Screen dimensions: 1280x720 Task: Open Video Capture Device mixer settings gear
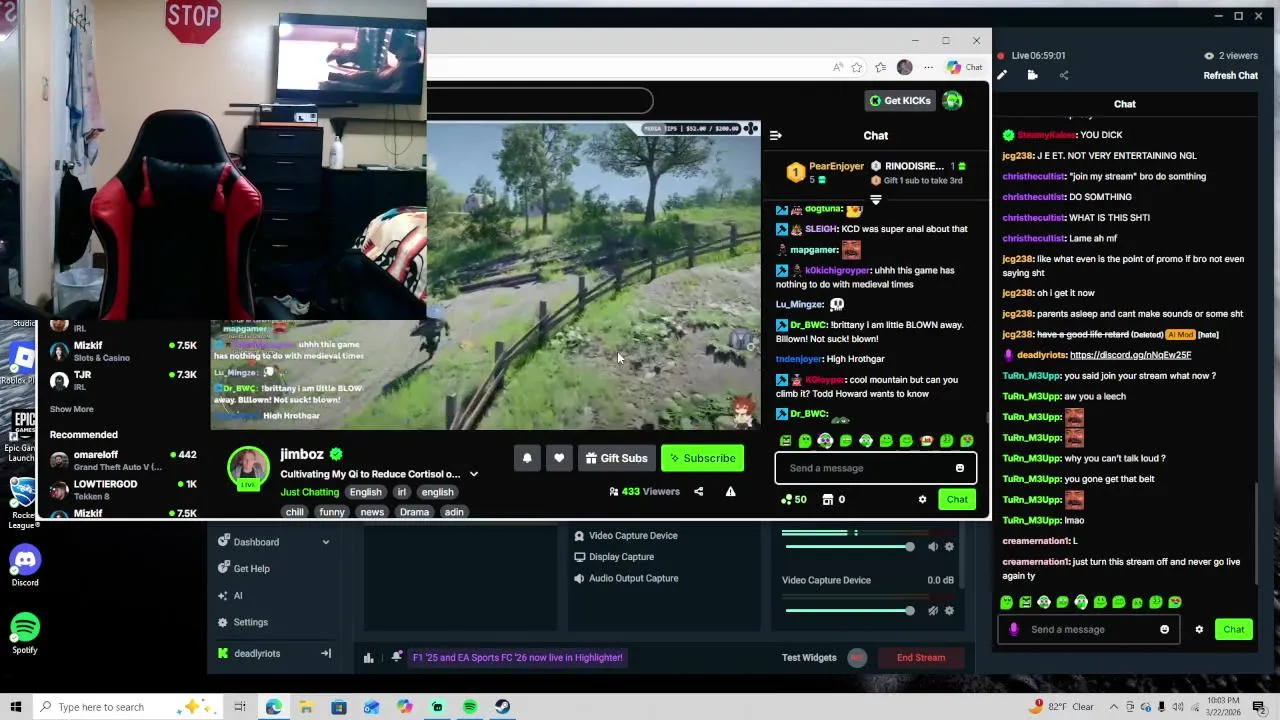tap(949, 611)
